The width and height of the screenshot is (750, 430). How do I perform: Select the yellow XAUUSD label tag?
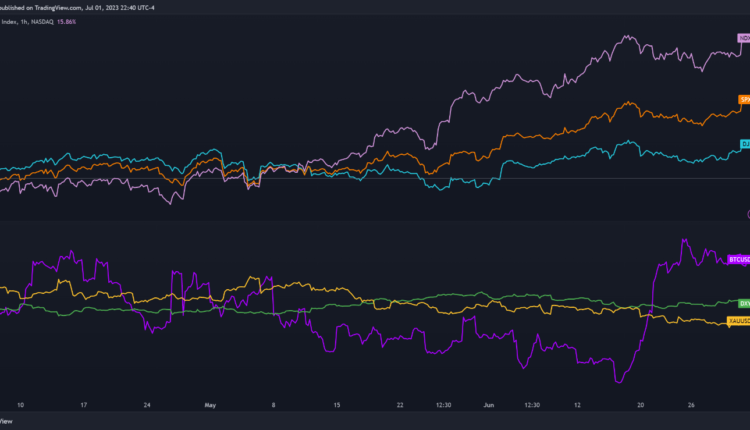pyautogui.click(x=739, y=320)
